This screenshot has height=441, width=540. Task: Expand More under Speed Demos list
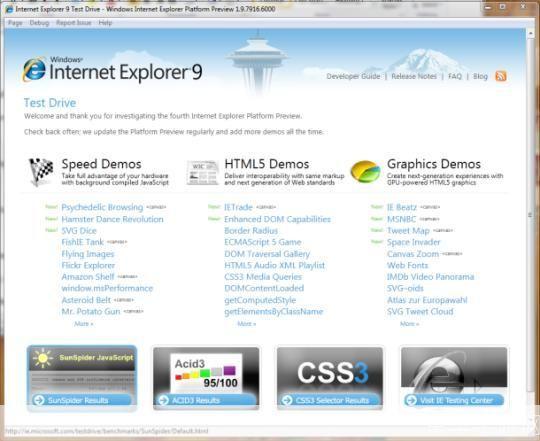tap(84, 324)
